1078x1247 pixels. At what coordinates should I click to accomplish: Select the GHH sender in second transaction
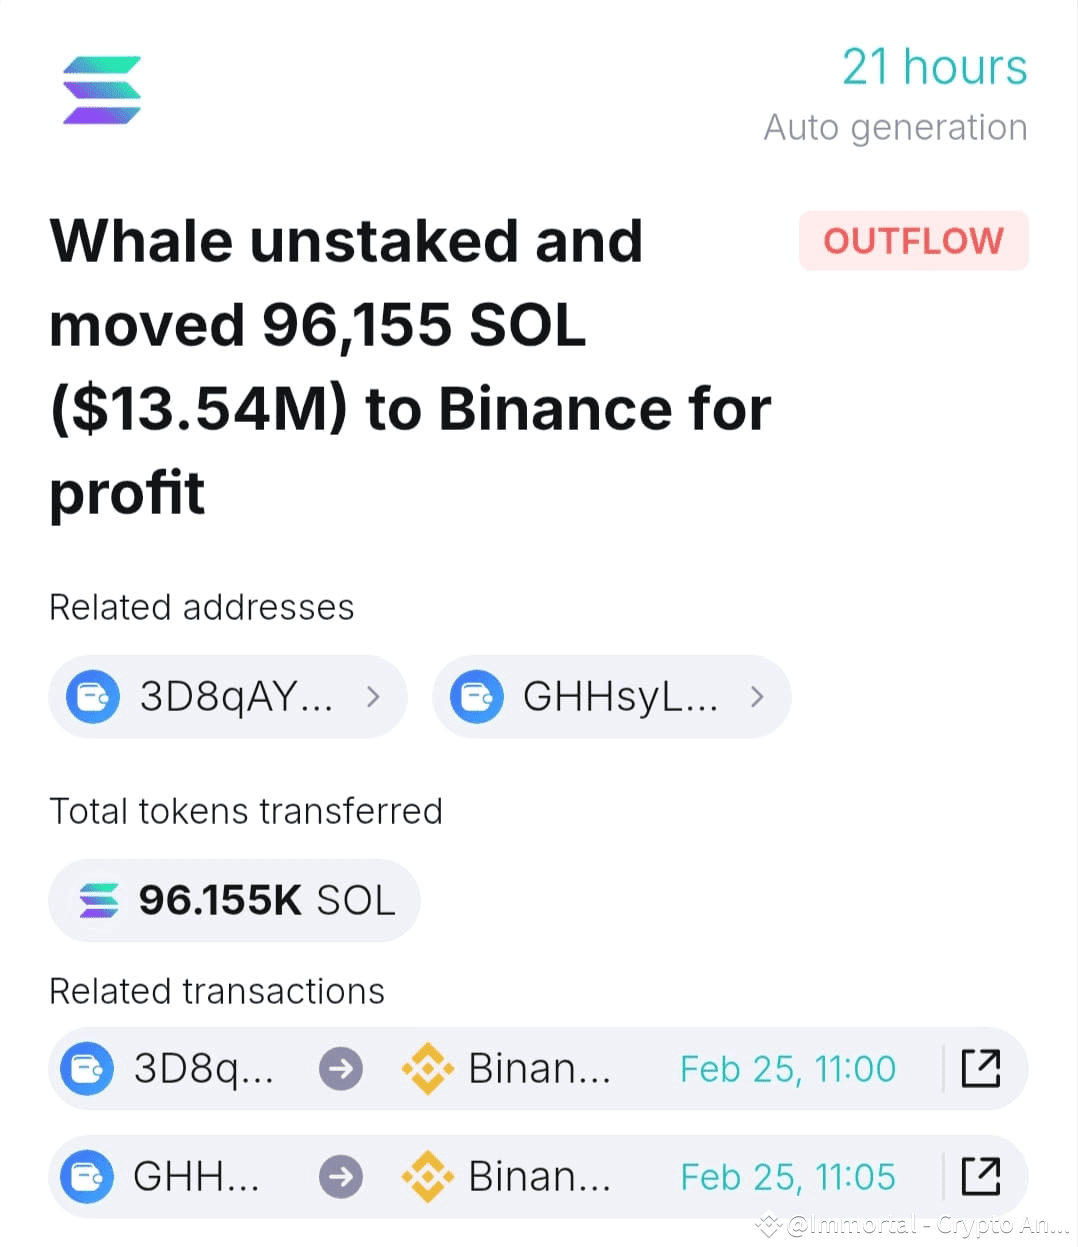[x=196, y=1176]
